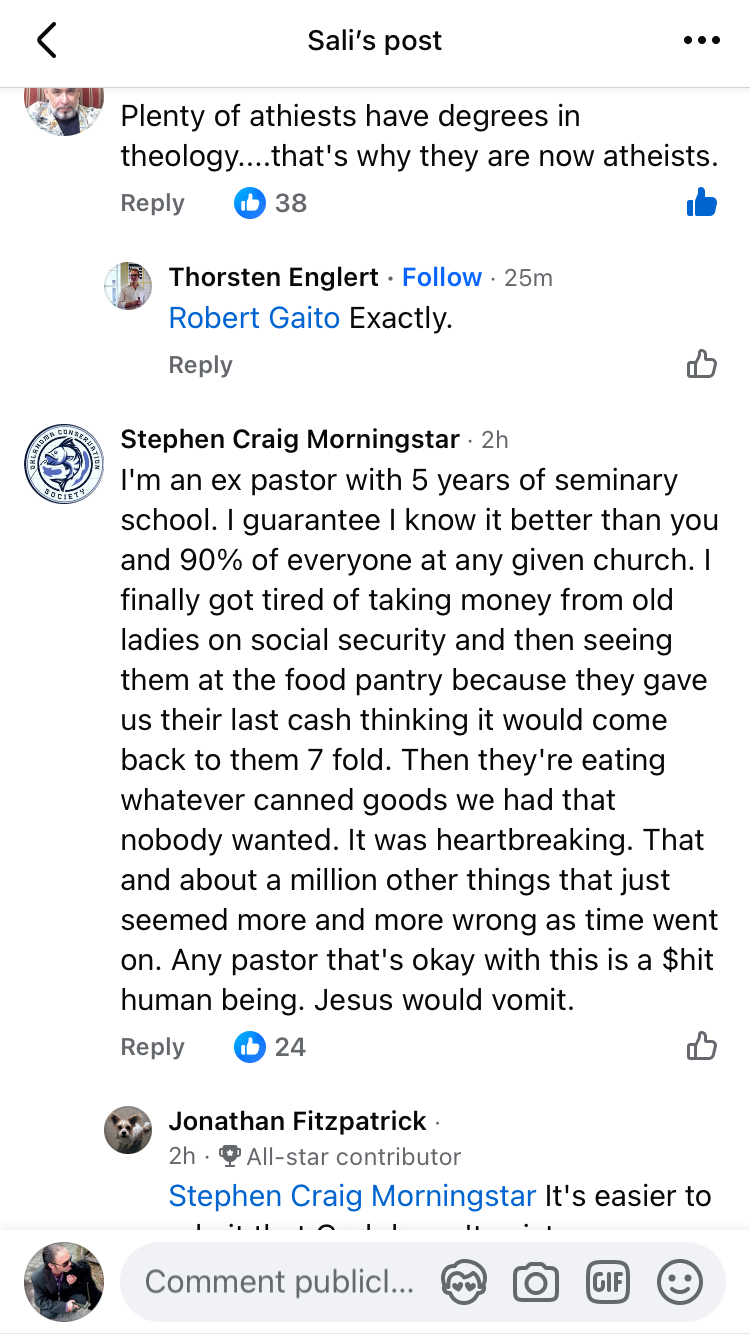Tap the camera icon to attach photo
The height and width of the screenshot is (1334, 750).
pos(536,1282)
